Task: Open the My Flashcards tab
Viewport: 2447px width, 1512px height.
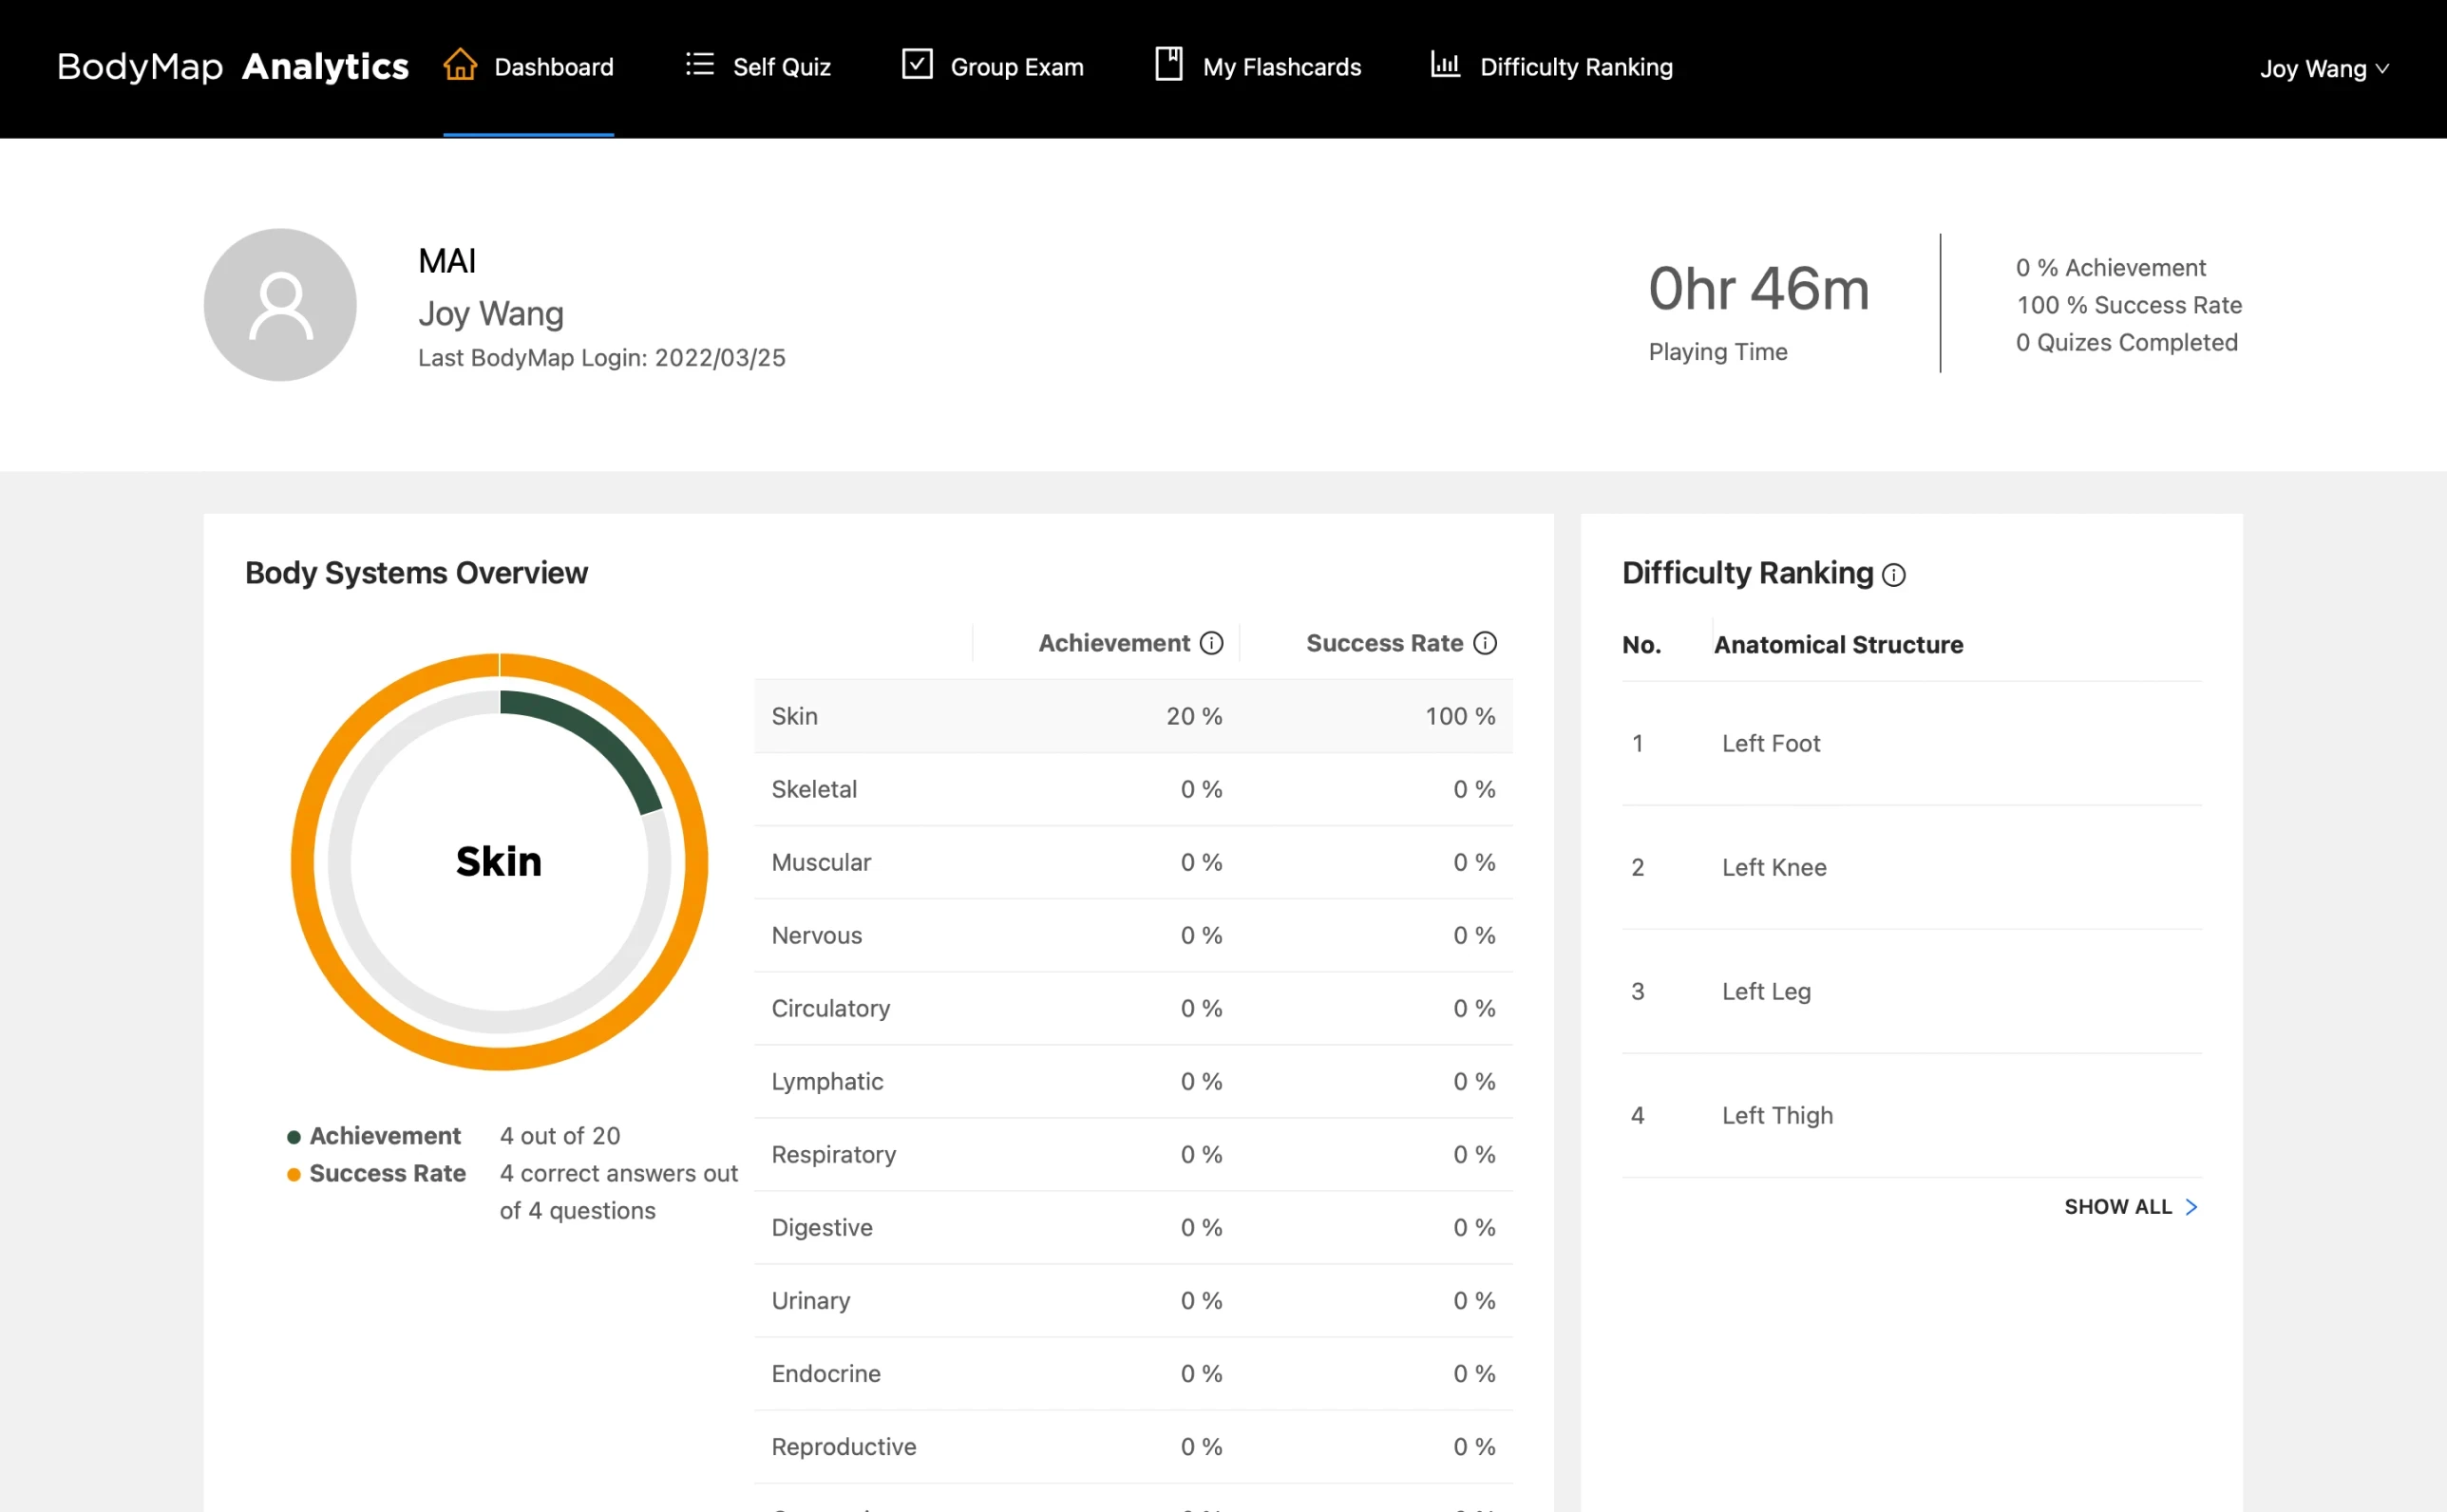Action: pyautogui.click(x=1258, y=67)
